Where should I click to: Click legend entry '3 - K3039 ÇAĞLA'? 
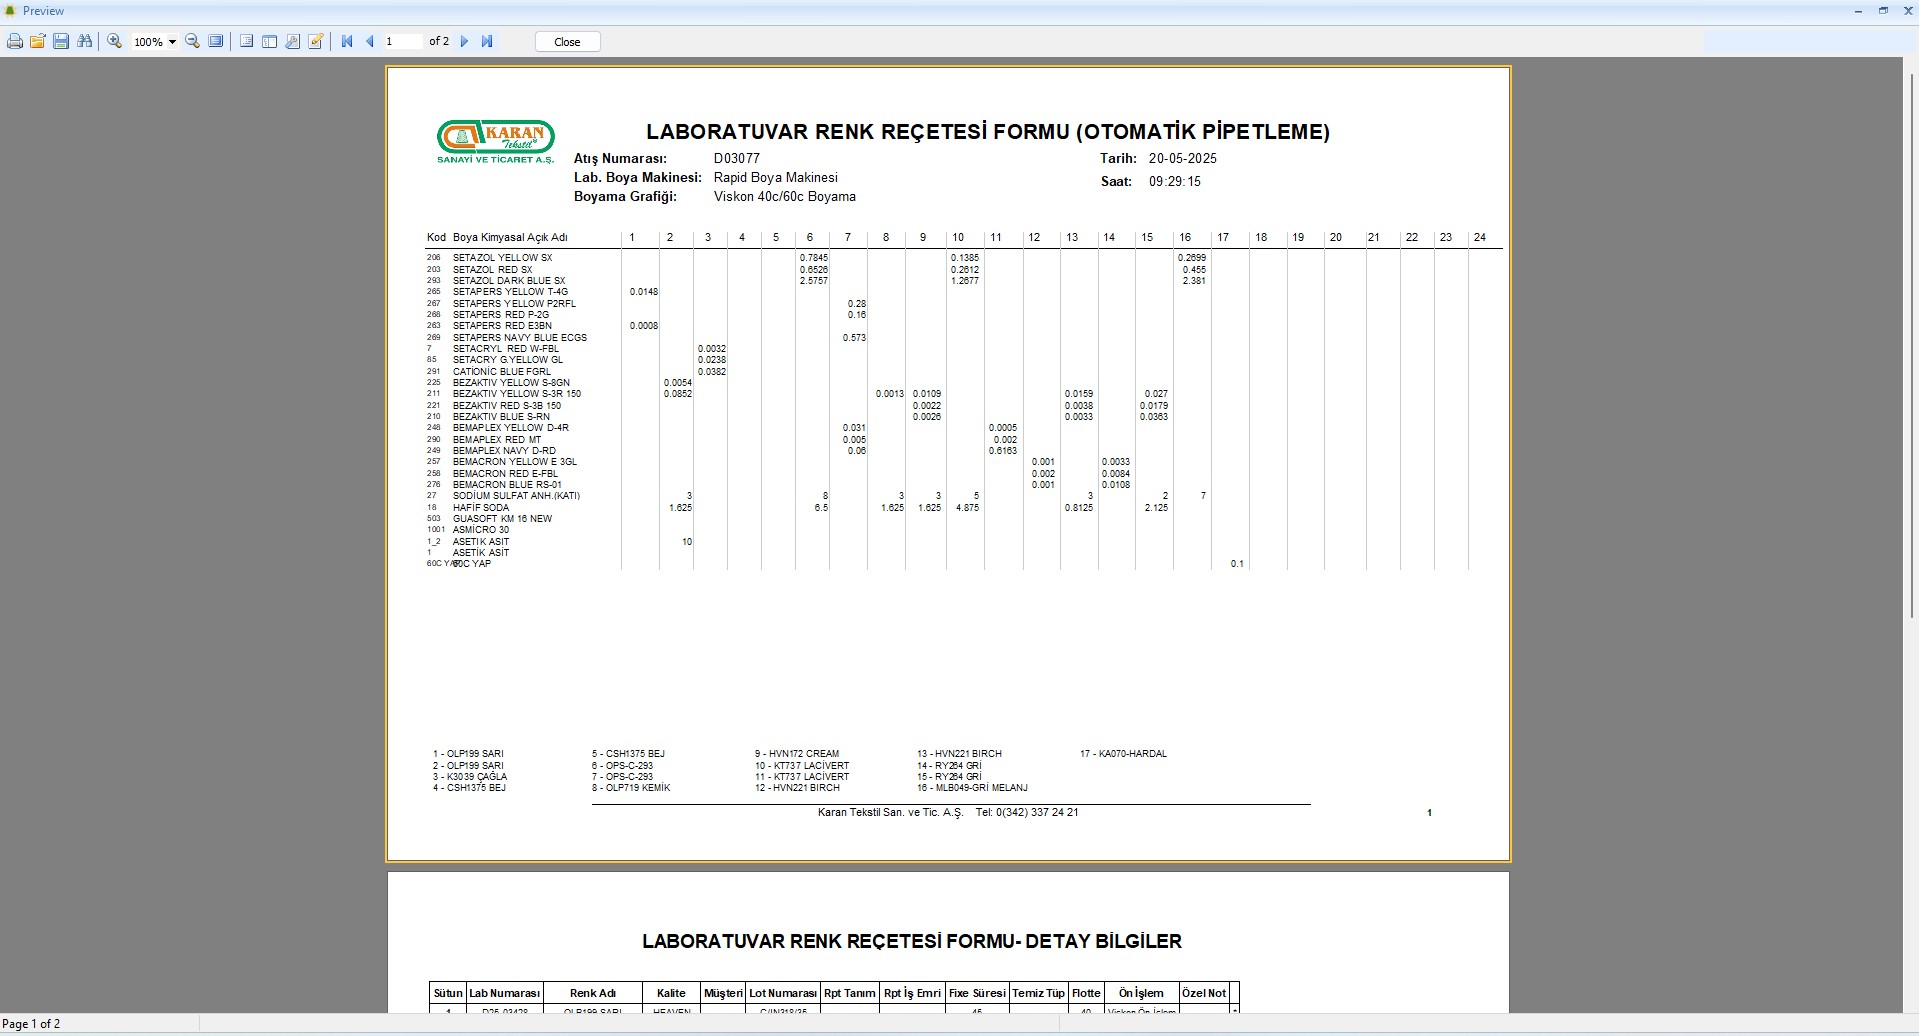coord(470,777)
